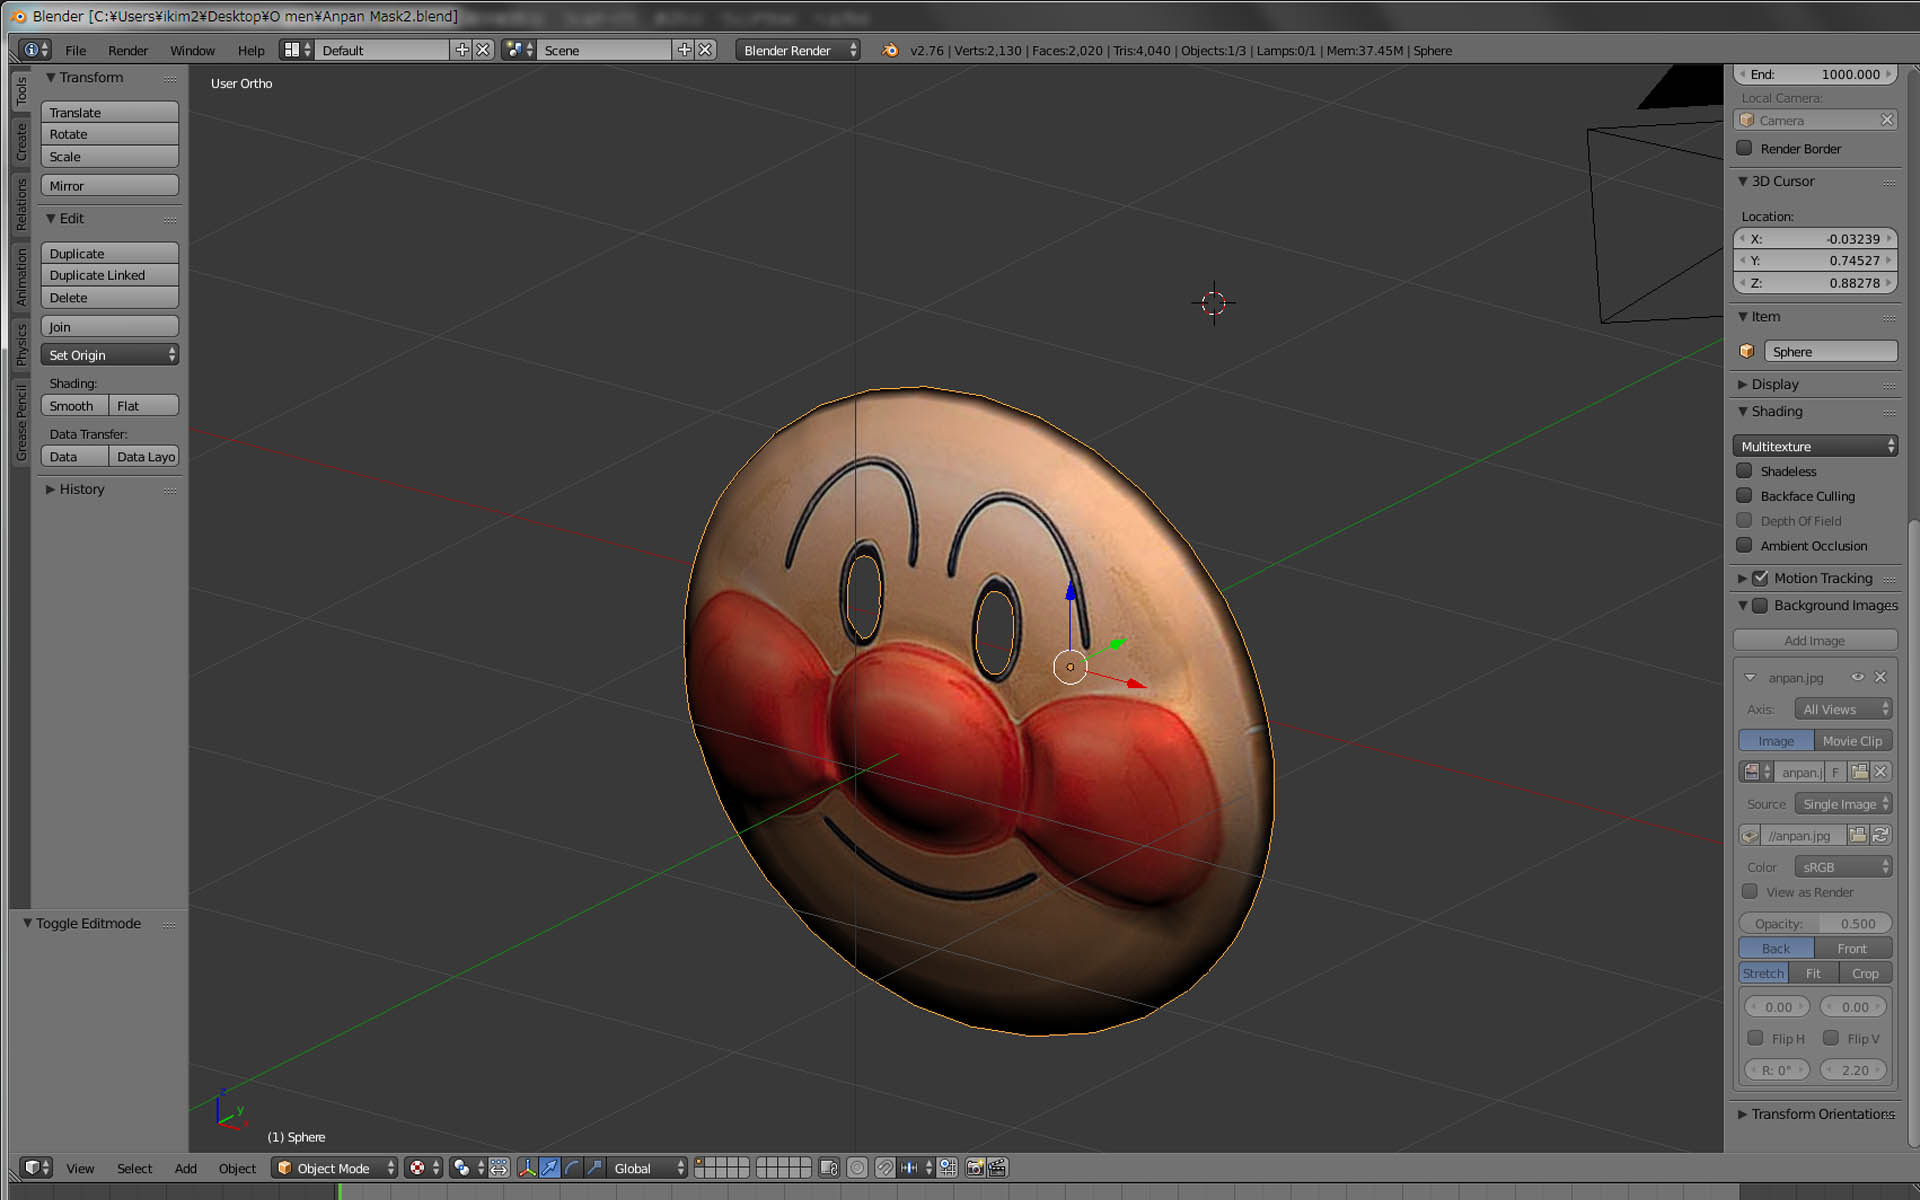Screen dimensions: 1920x1200
Task: Add a new scene with plus icon
Action: tap(684, 50)
